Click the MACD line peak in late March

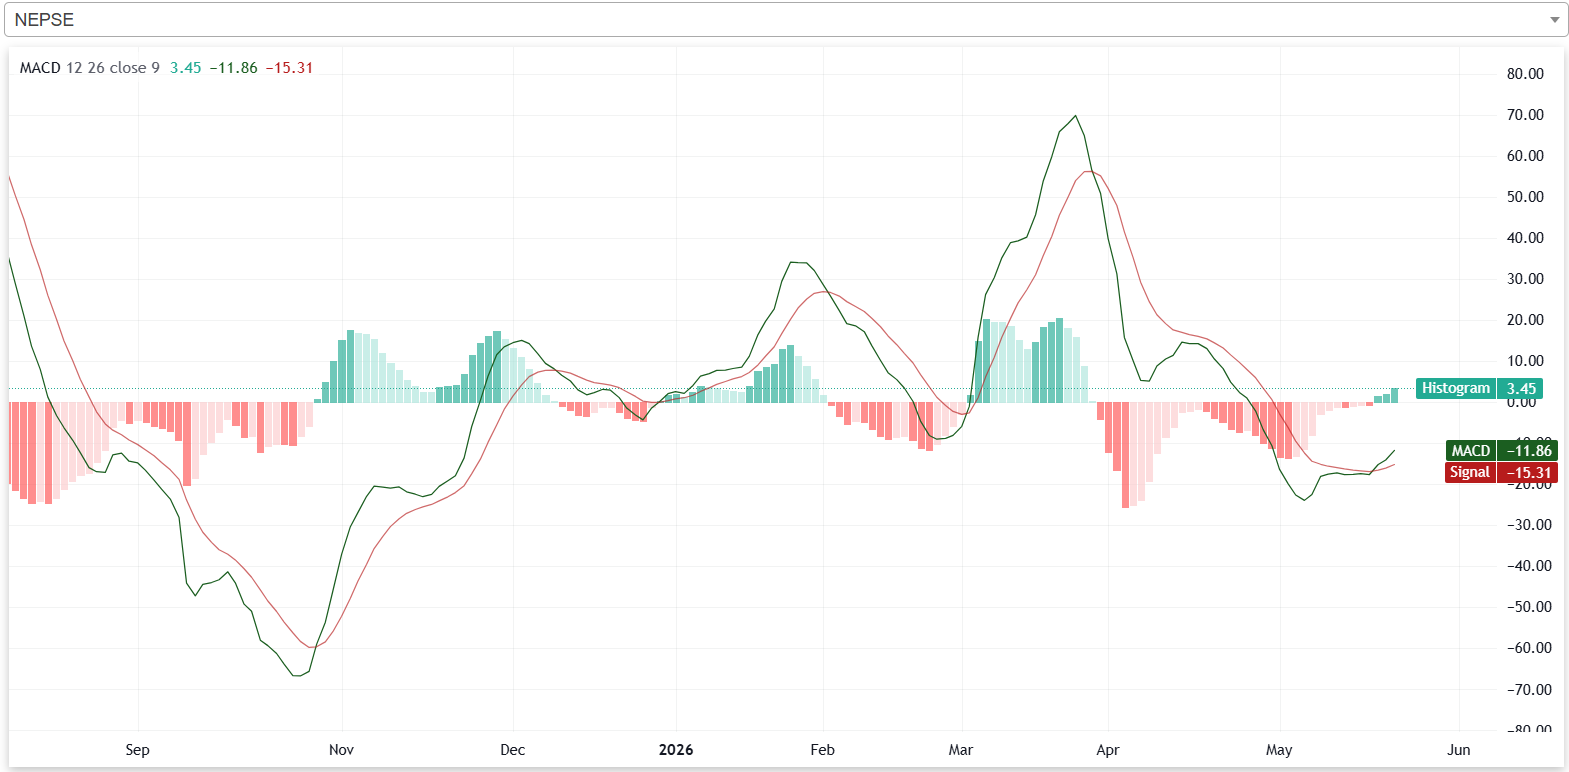click(x=1076, y=116)
